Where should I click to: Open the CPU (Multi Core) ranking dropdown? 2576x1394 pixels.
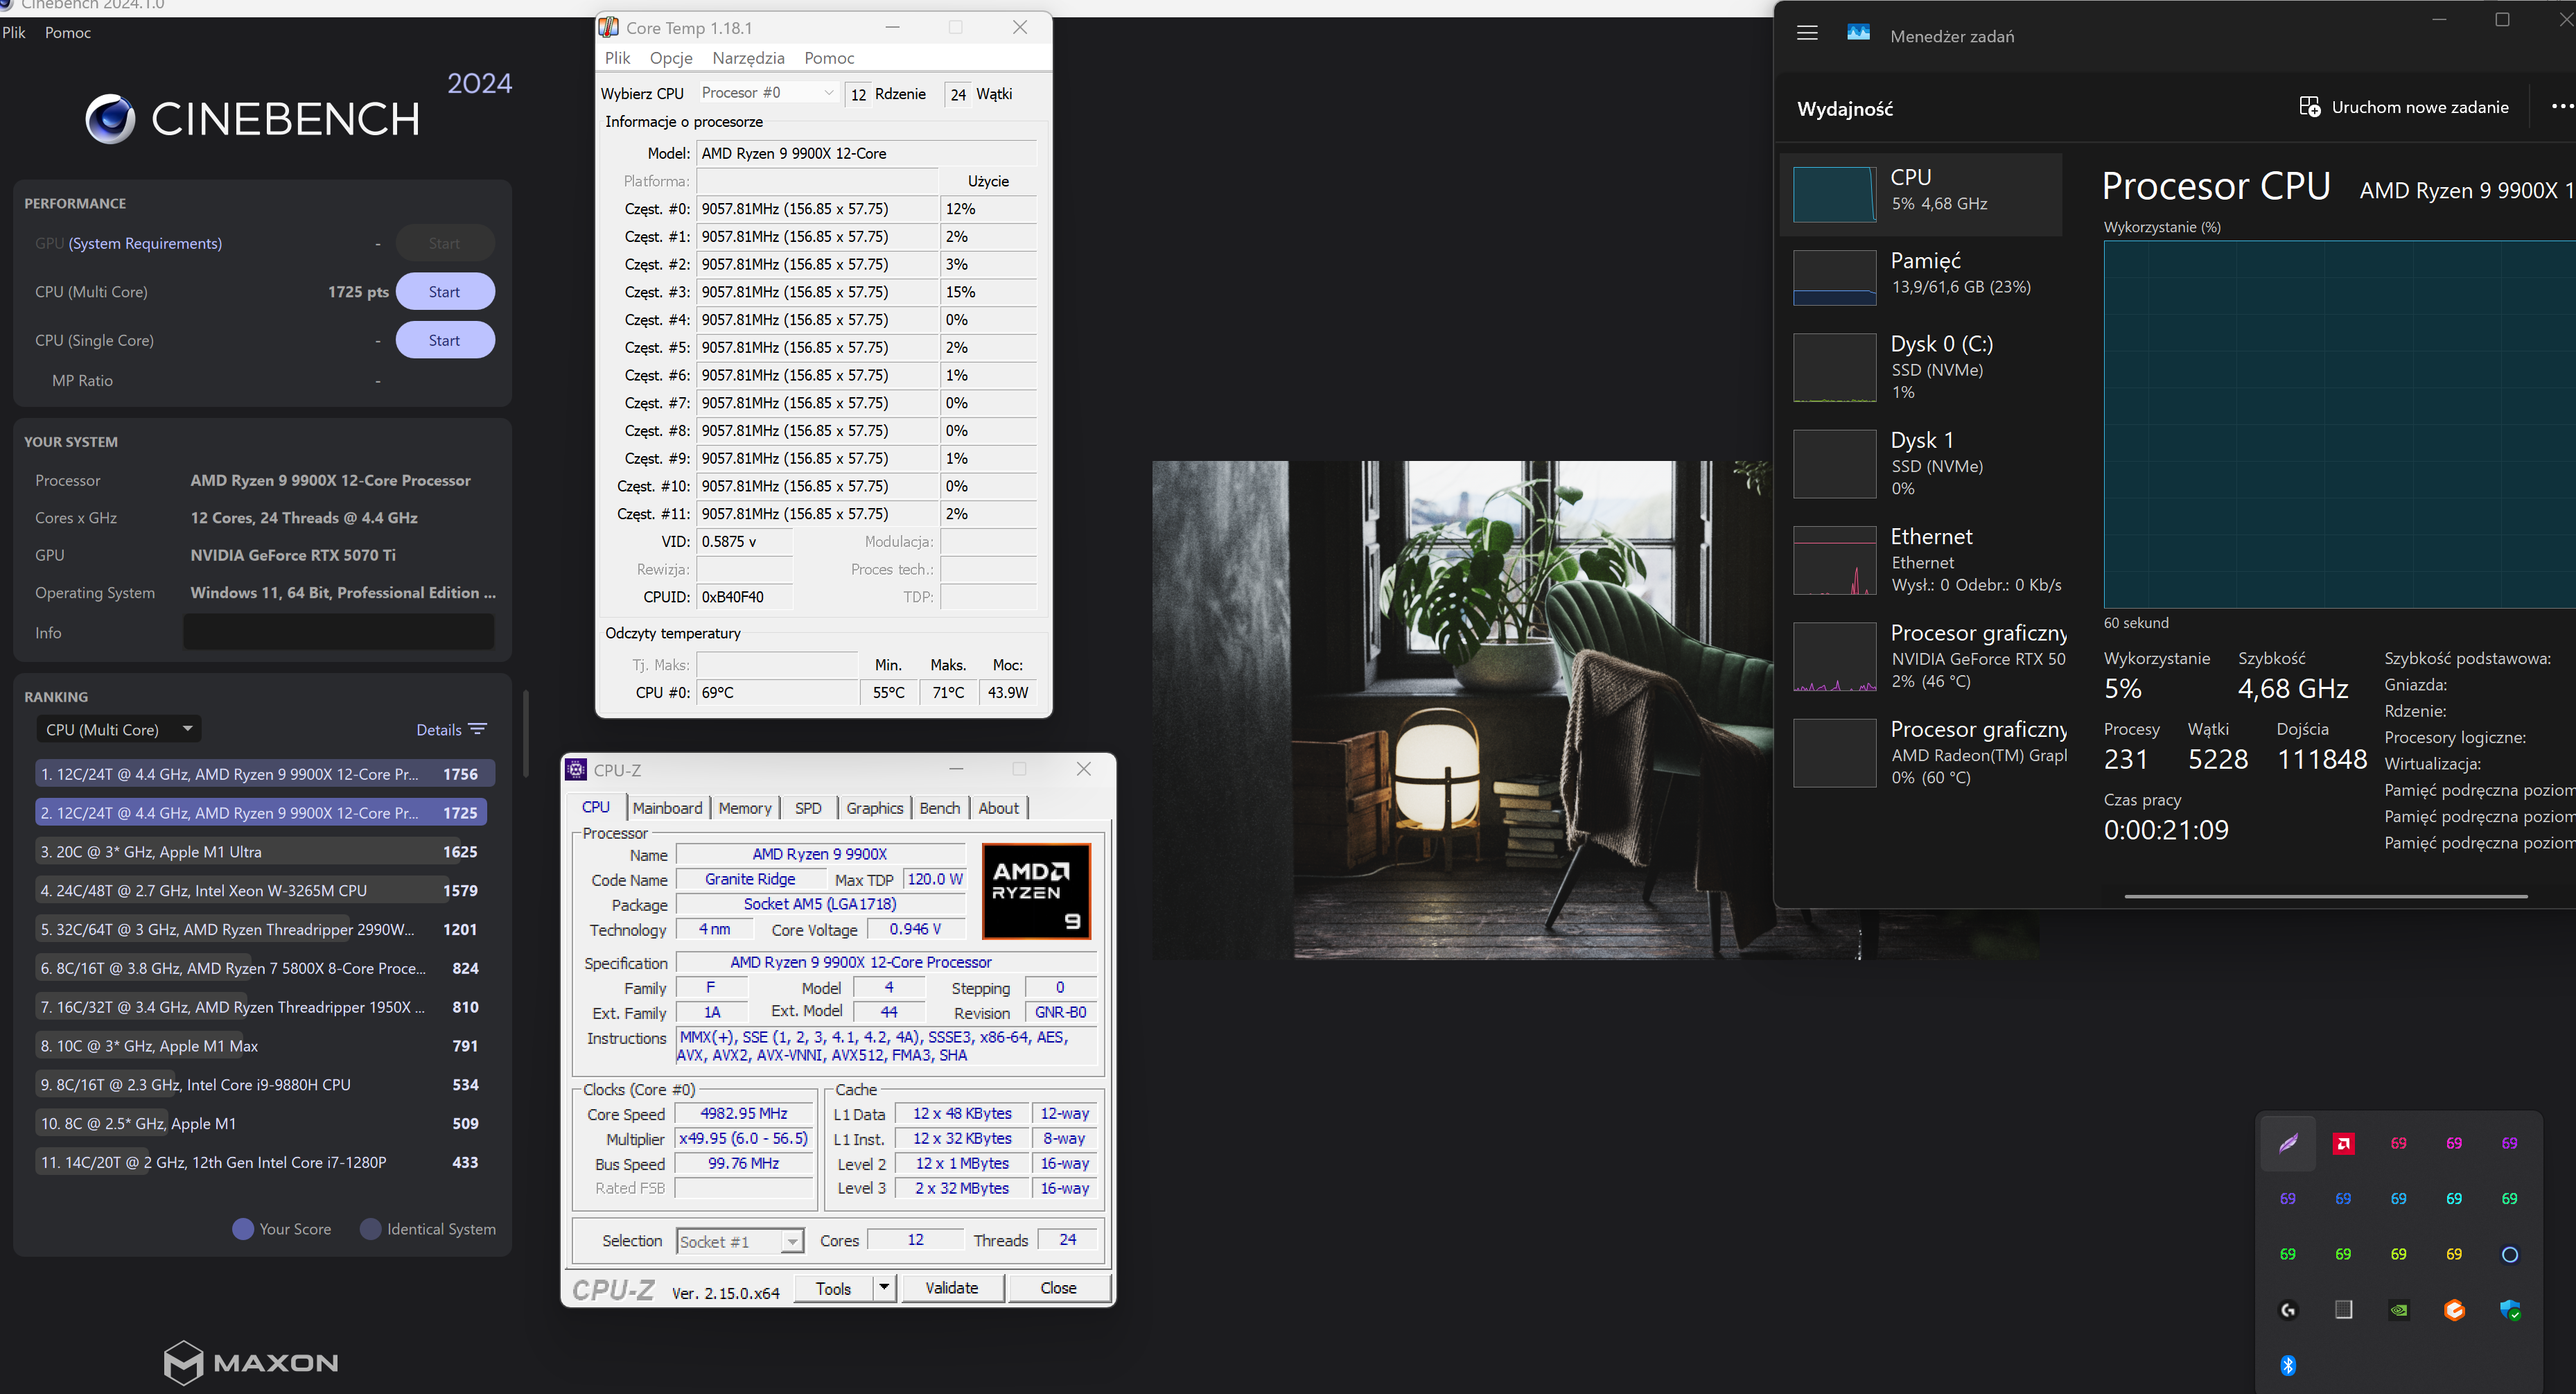pyautogui.click(x=119, y=729)
